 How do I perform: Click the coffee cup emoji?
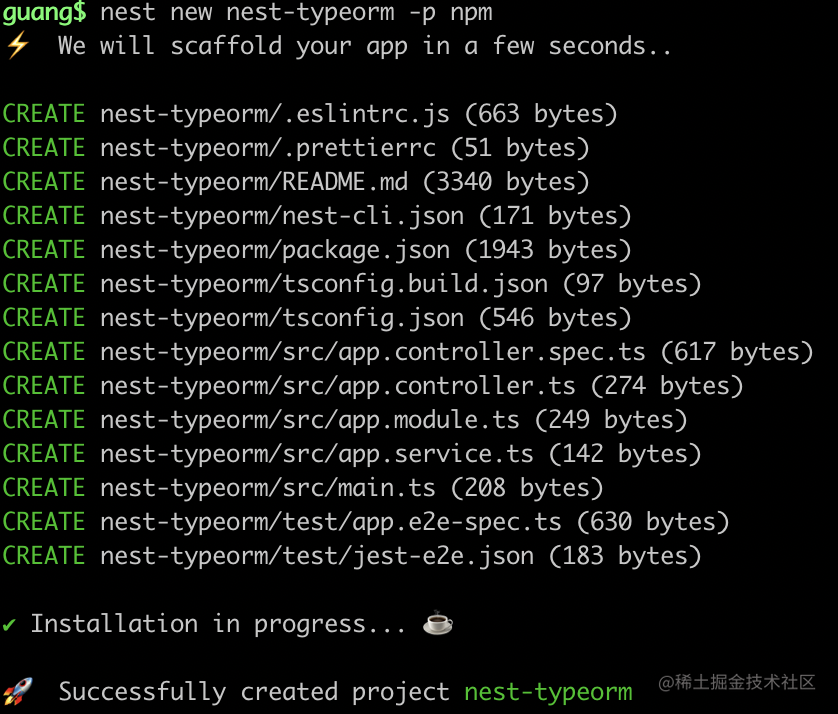(437, 624)
